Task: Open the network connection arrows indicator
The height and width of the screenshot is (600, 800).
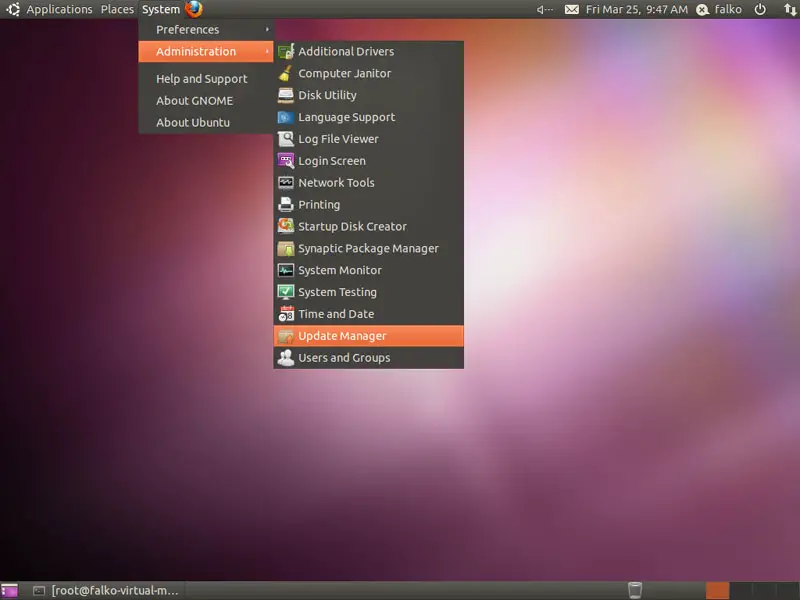Action: click(790, 9)
